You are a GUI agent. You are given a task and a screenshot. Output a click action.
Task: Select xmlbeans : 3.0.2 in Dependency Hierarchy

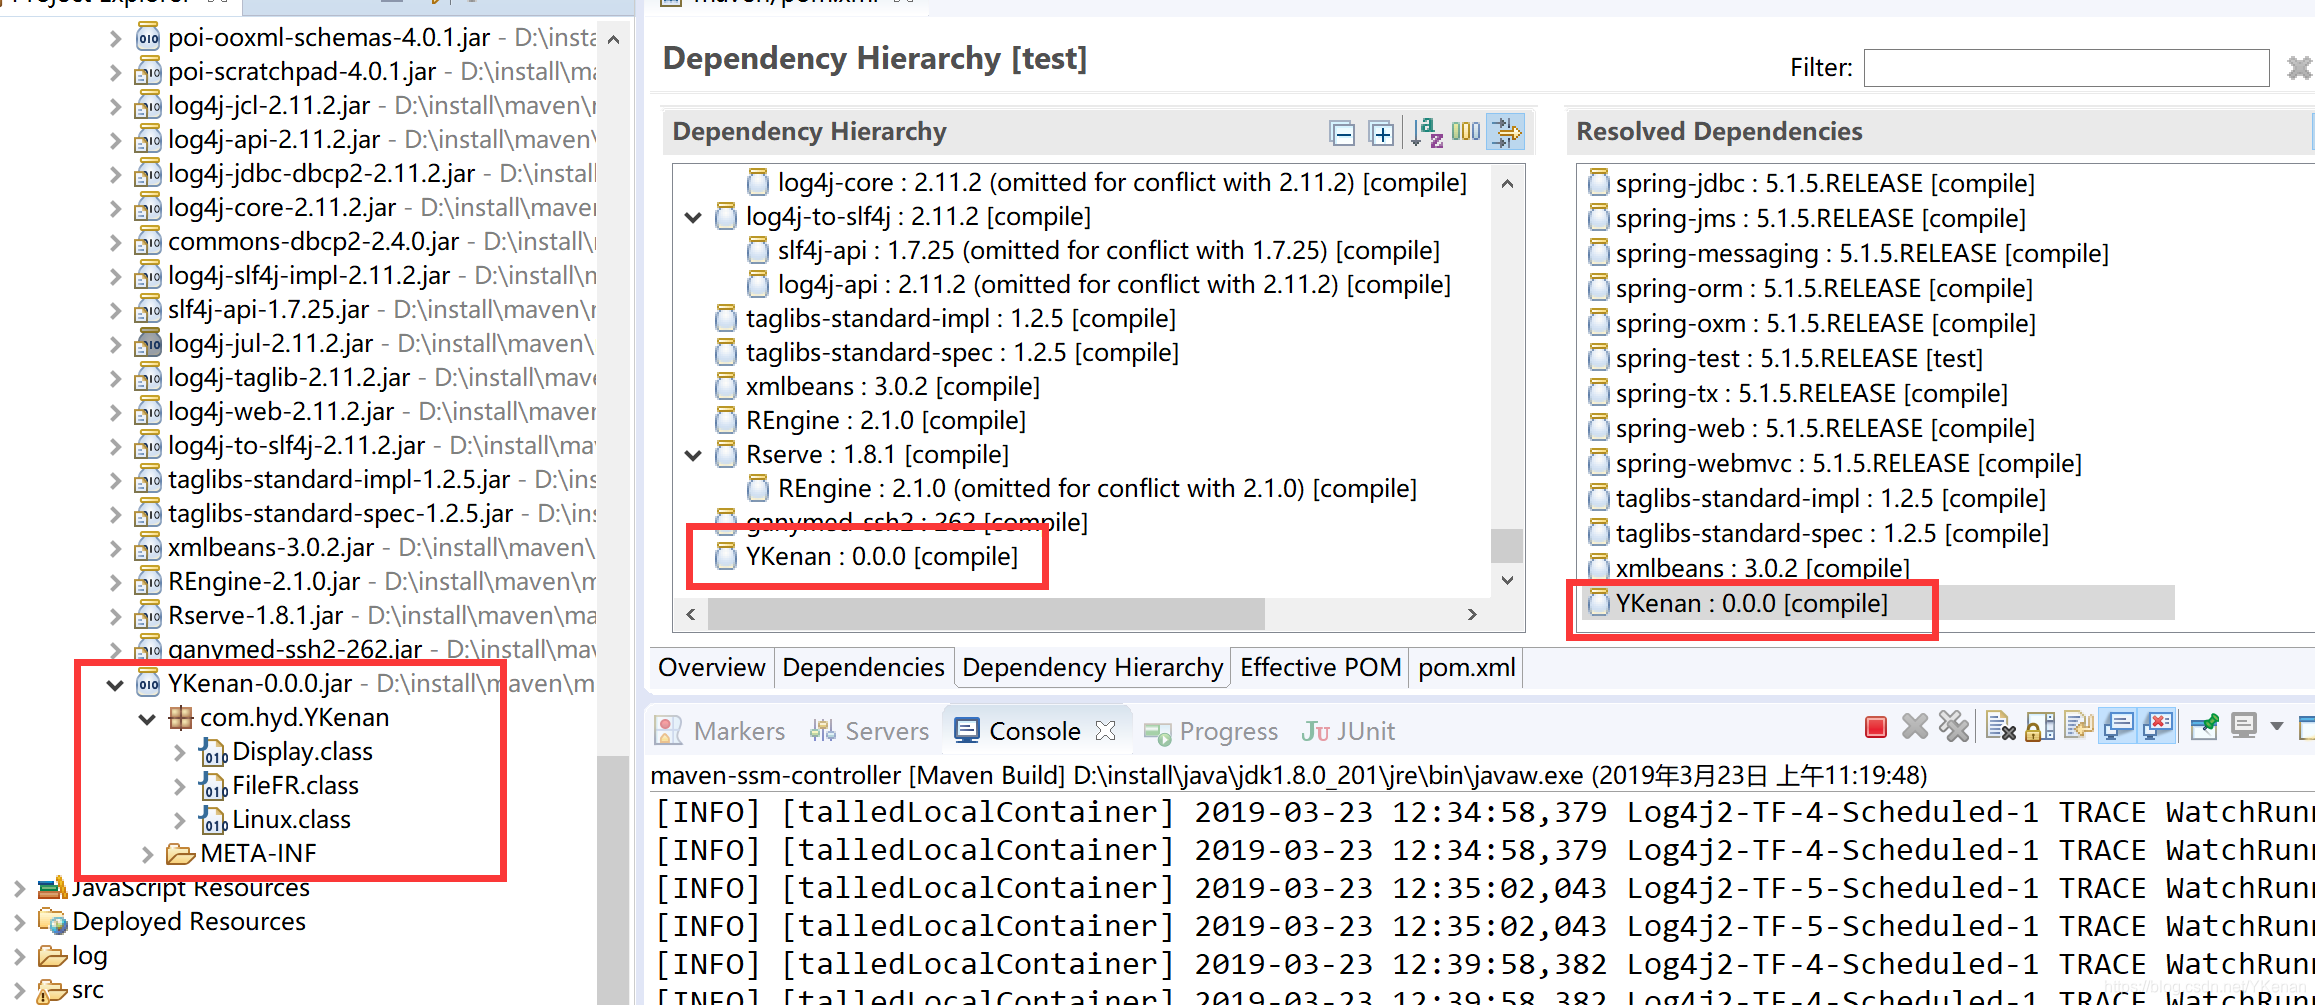tap(892, 387)
